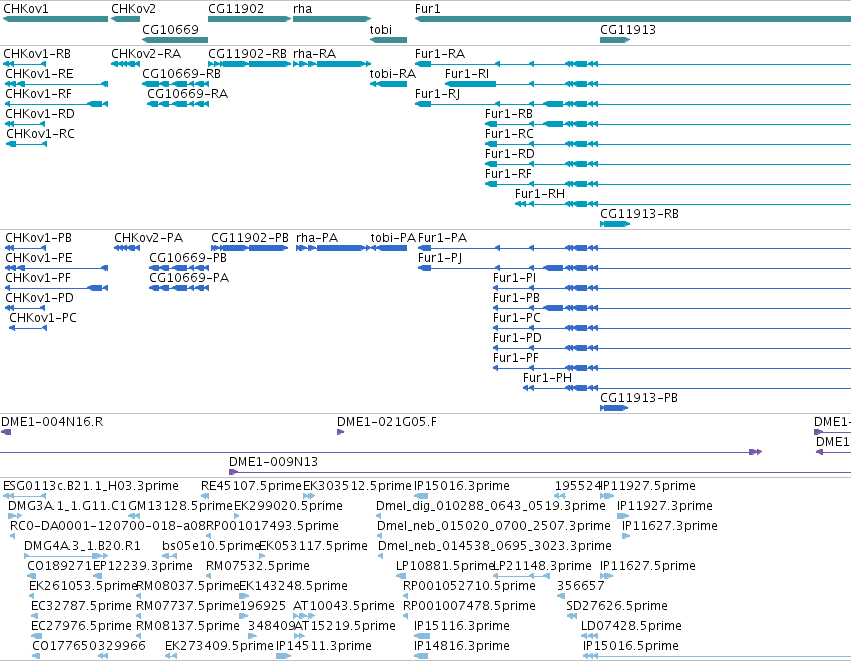Screen dimensions: 851x661
Task: Click the tobi-PA protein label
Action: pos(393,238)
